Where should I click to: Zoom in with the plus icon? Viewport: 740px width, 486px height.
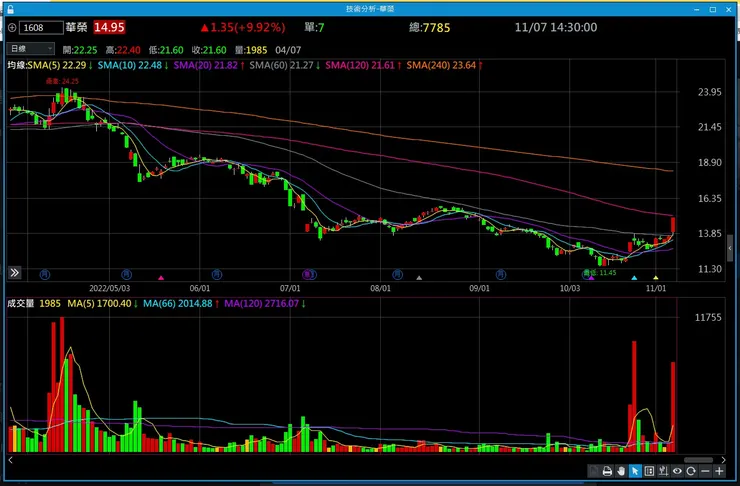click(x=719, y=471)
